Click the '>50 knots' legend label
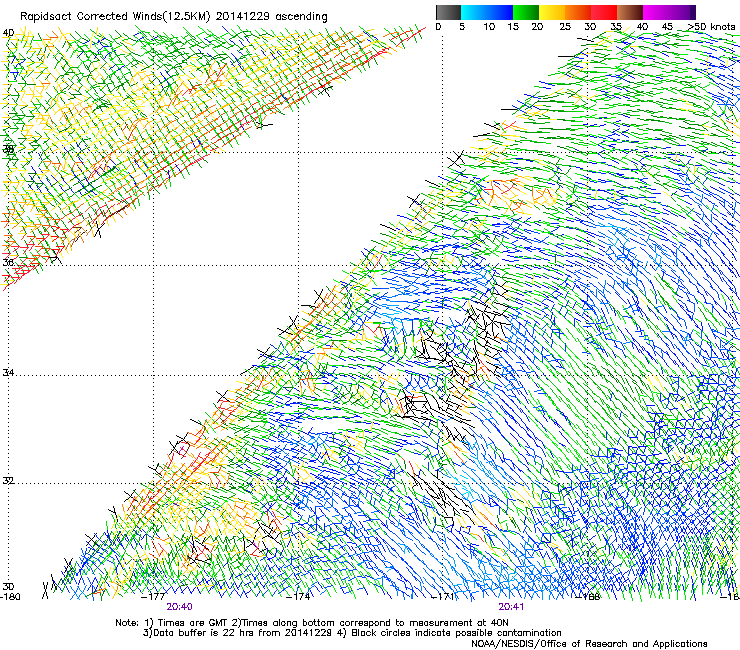Screen dimensions: 740x650 pos(711,26)
